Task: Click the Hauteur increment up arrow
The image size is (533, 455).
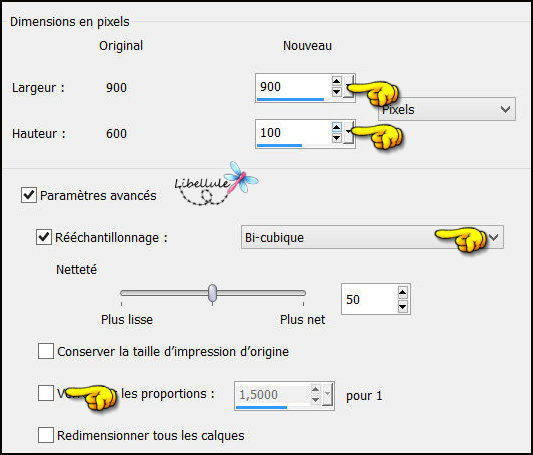Action: point(336,127)
